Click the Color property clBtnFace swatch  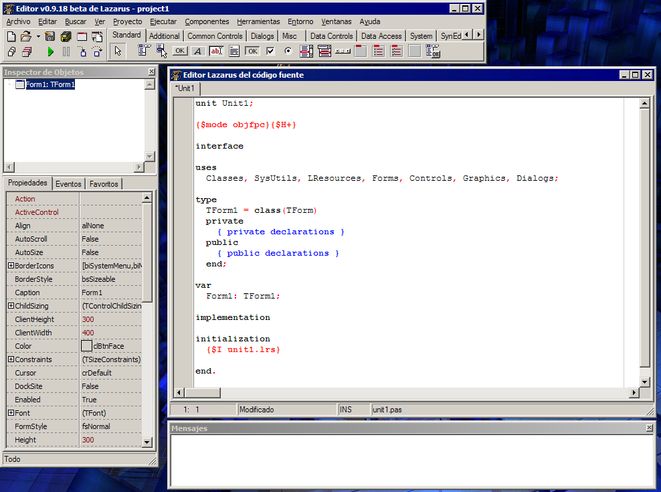click(x=86, y=346)
